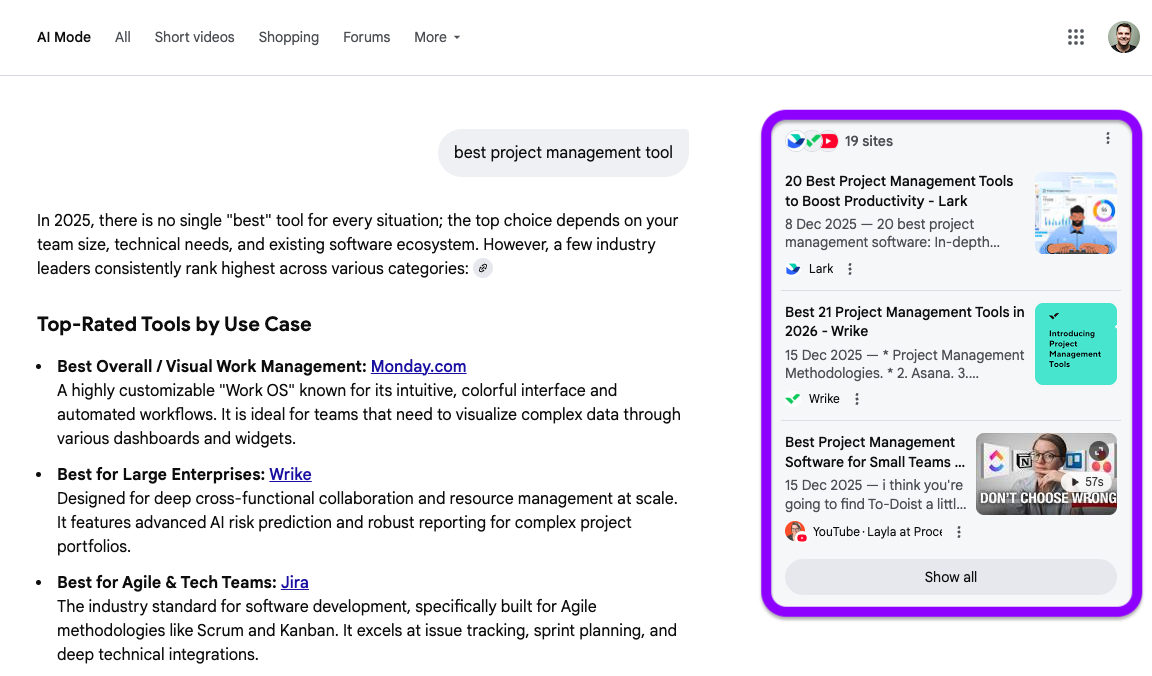The width and height of the screenshot is (1152, 676).
Task: Click the source link chip icon
Action: (483, 268)
